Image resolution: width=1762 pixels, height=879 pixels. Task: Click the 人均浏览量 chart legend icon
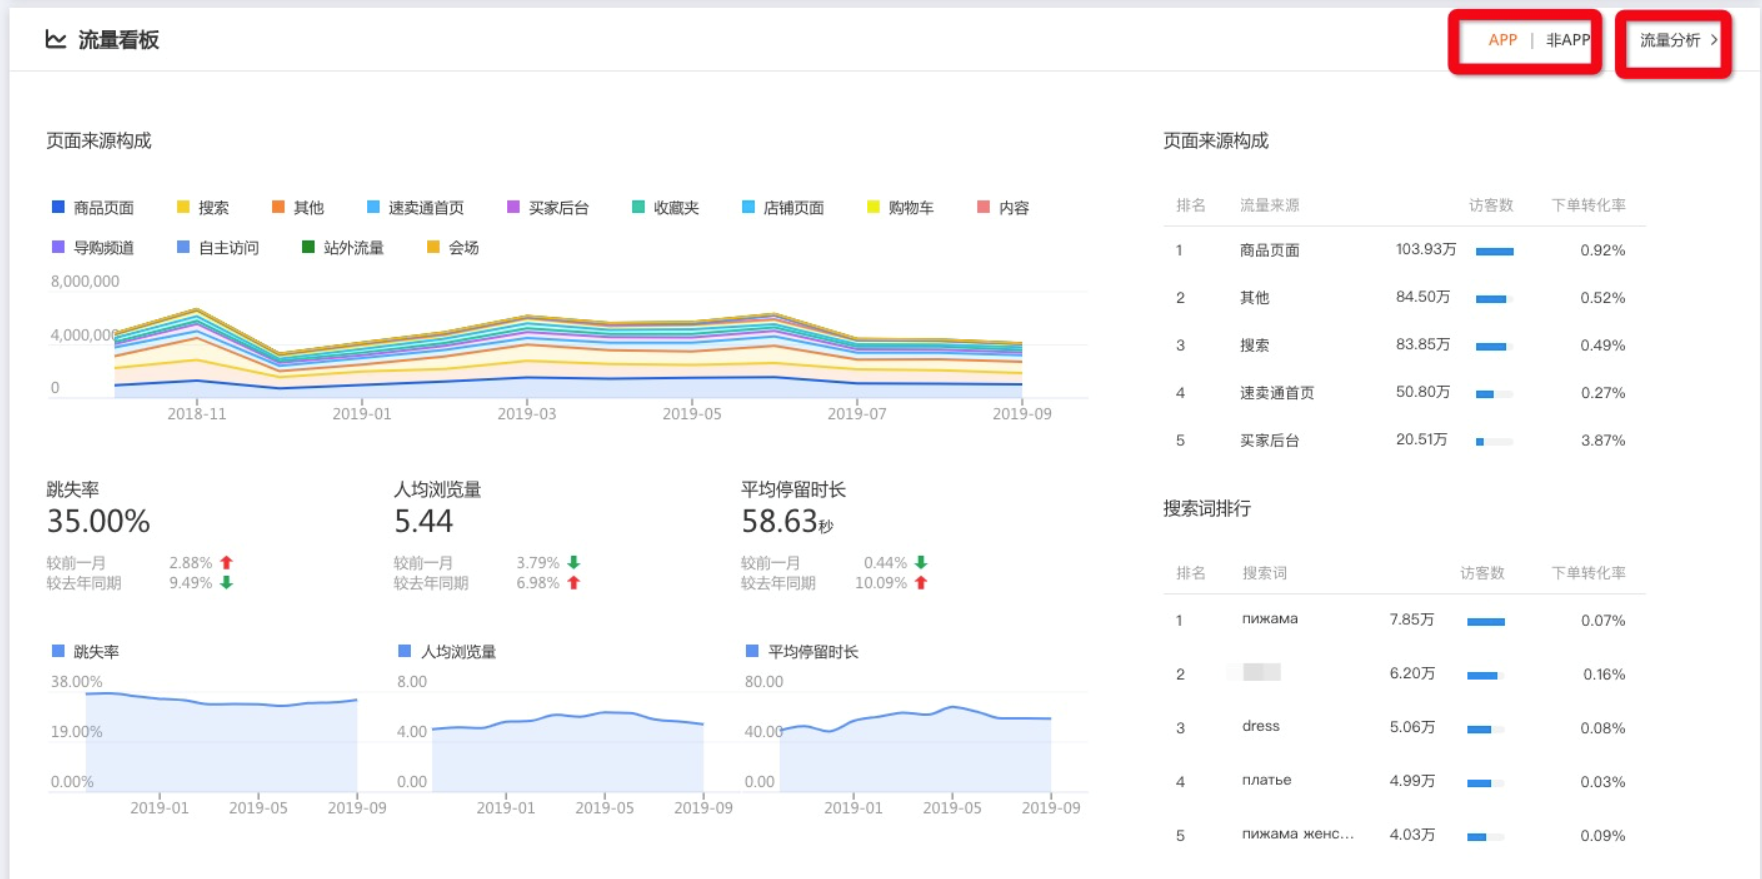pyautogui.click(x=404, y=651)
